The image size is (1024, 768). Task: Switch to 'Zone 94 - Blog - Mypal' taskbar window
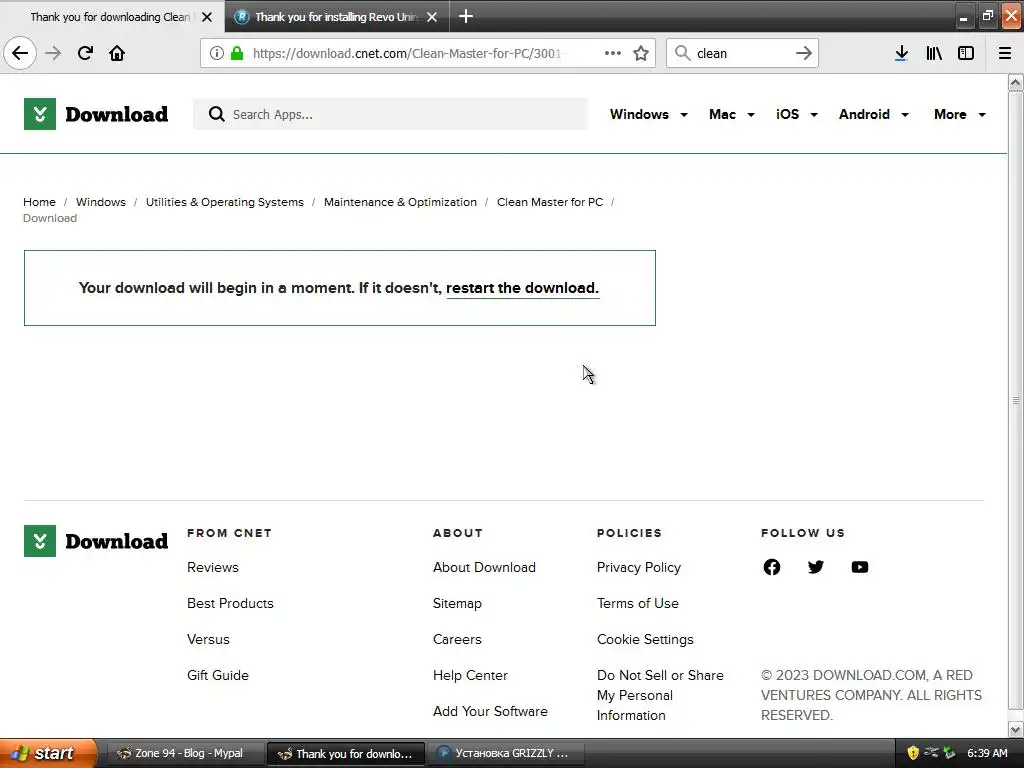coord(185,753)
